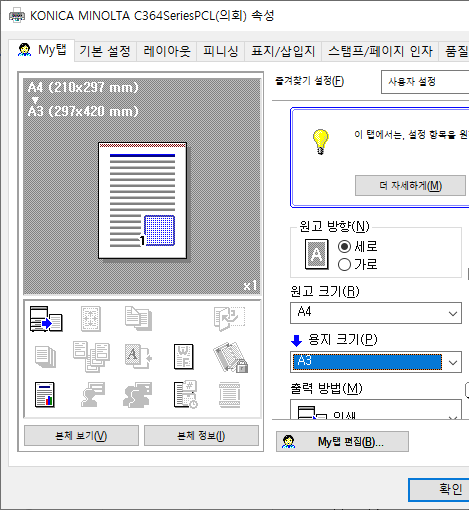469x510 pixels.
Task: Click the W/F watermark page icon
Action: [x=184, y=357]
